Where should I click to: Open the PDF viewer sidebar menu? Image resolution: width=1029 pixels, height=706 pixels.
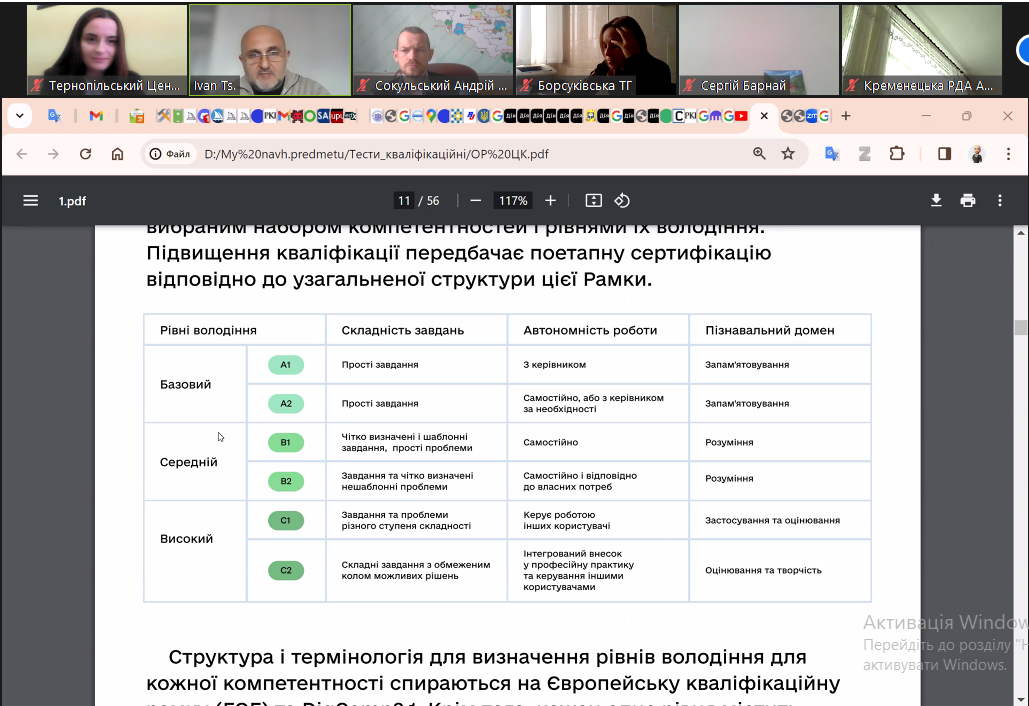30,201
